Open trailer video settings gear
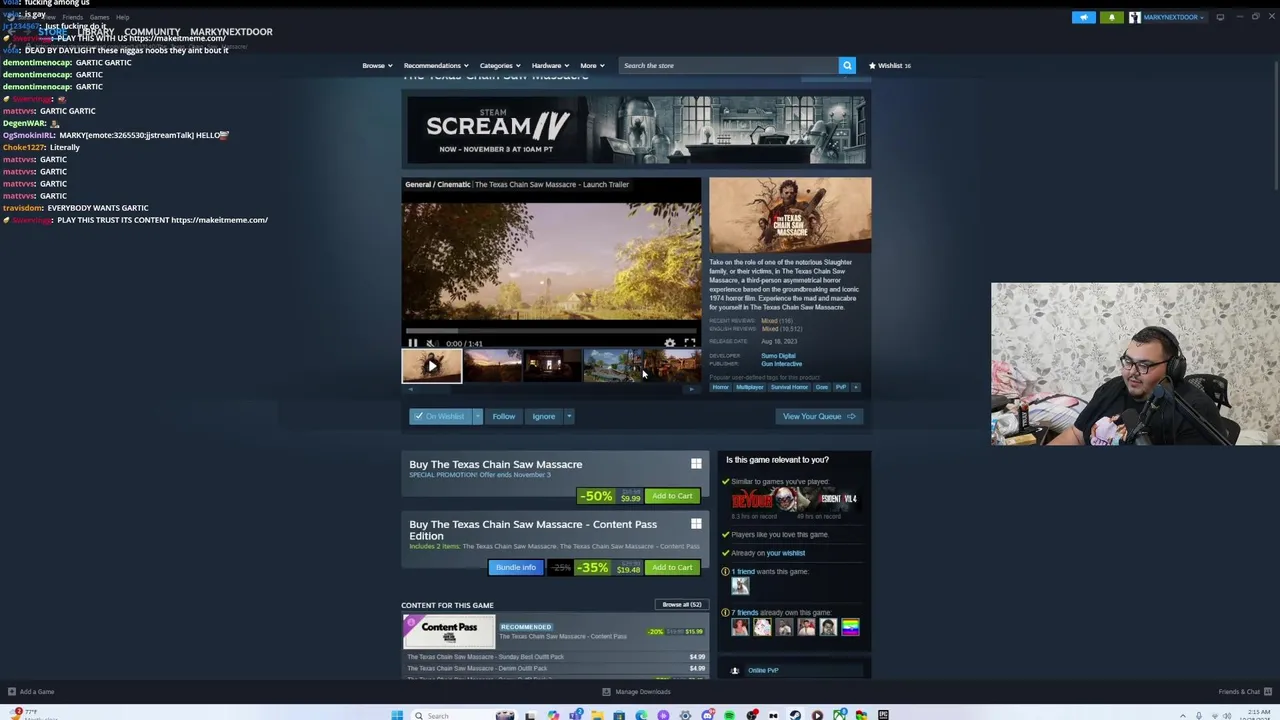 pos(670,343)
